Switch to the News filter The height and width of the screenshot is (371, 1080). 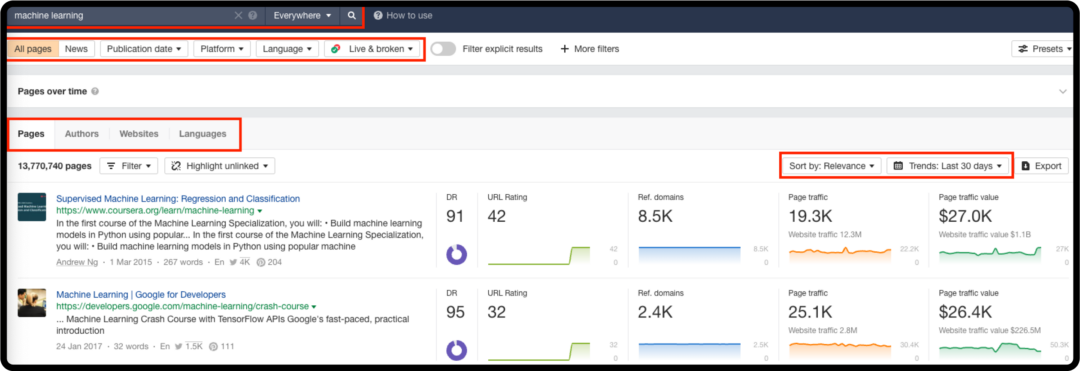tap(76, 49)
